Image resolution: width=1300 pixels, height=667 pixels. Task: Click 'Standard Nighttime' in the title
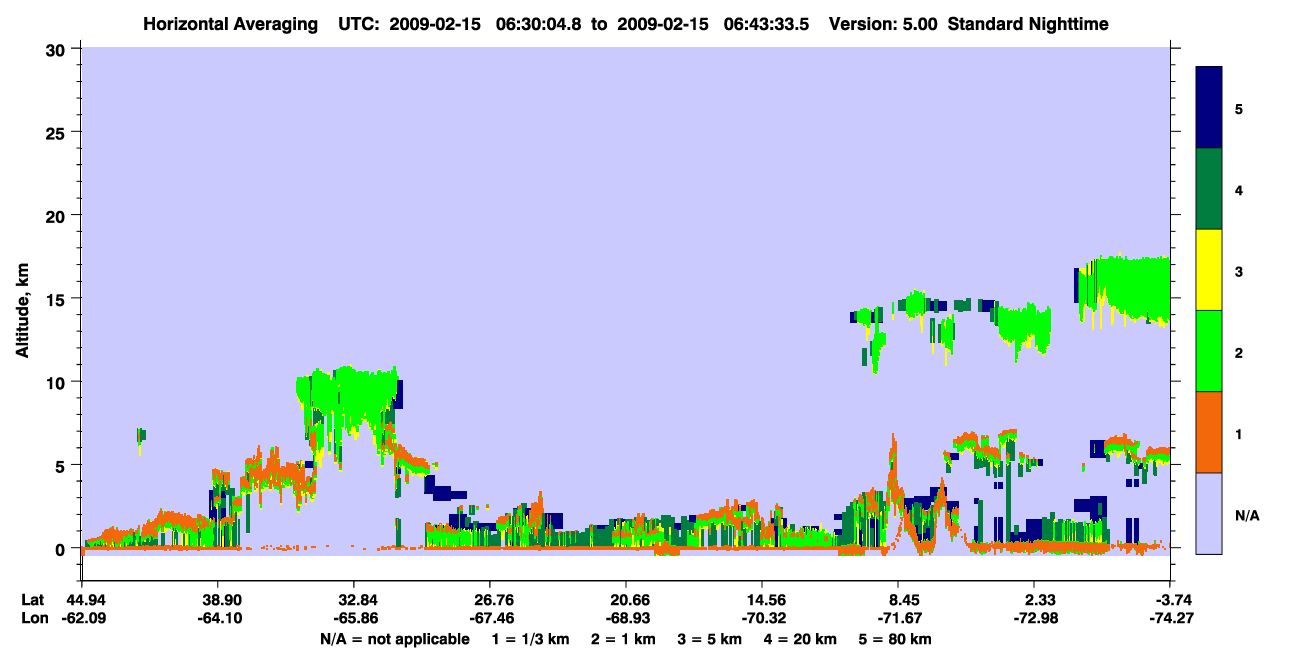pos(1027,23)
